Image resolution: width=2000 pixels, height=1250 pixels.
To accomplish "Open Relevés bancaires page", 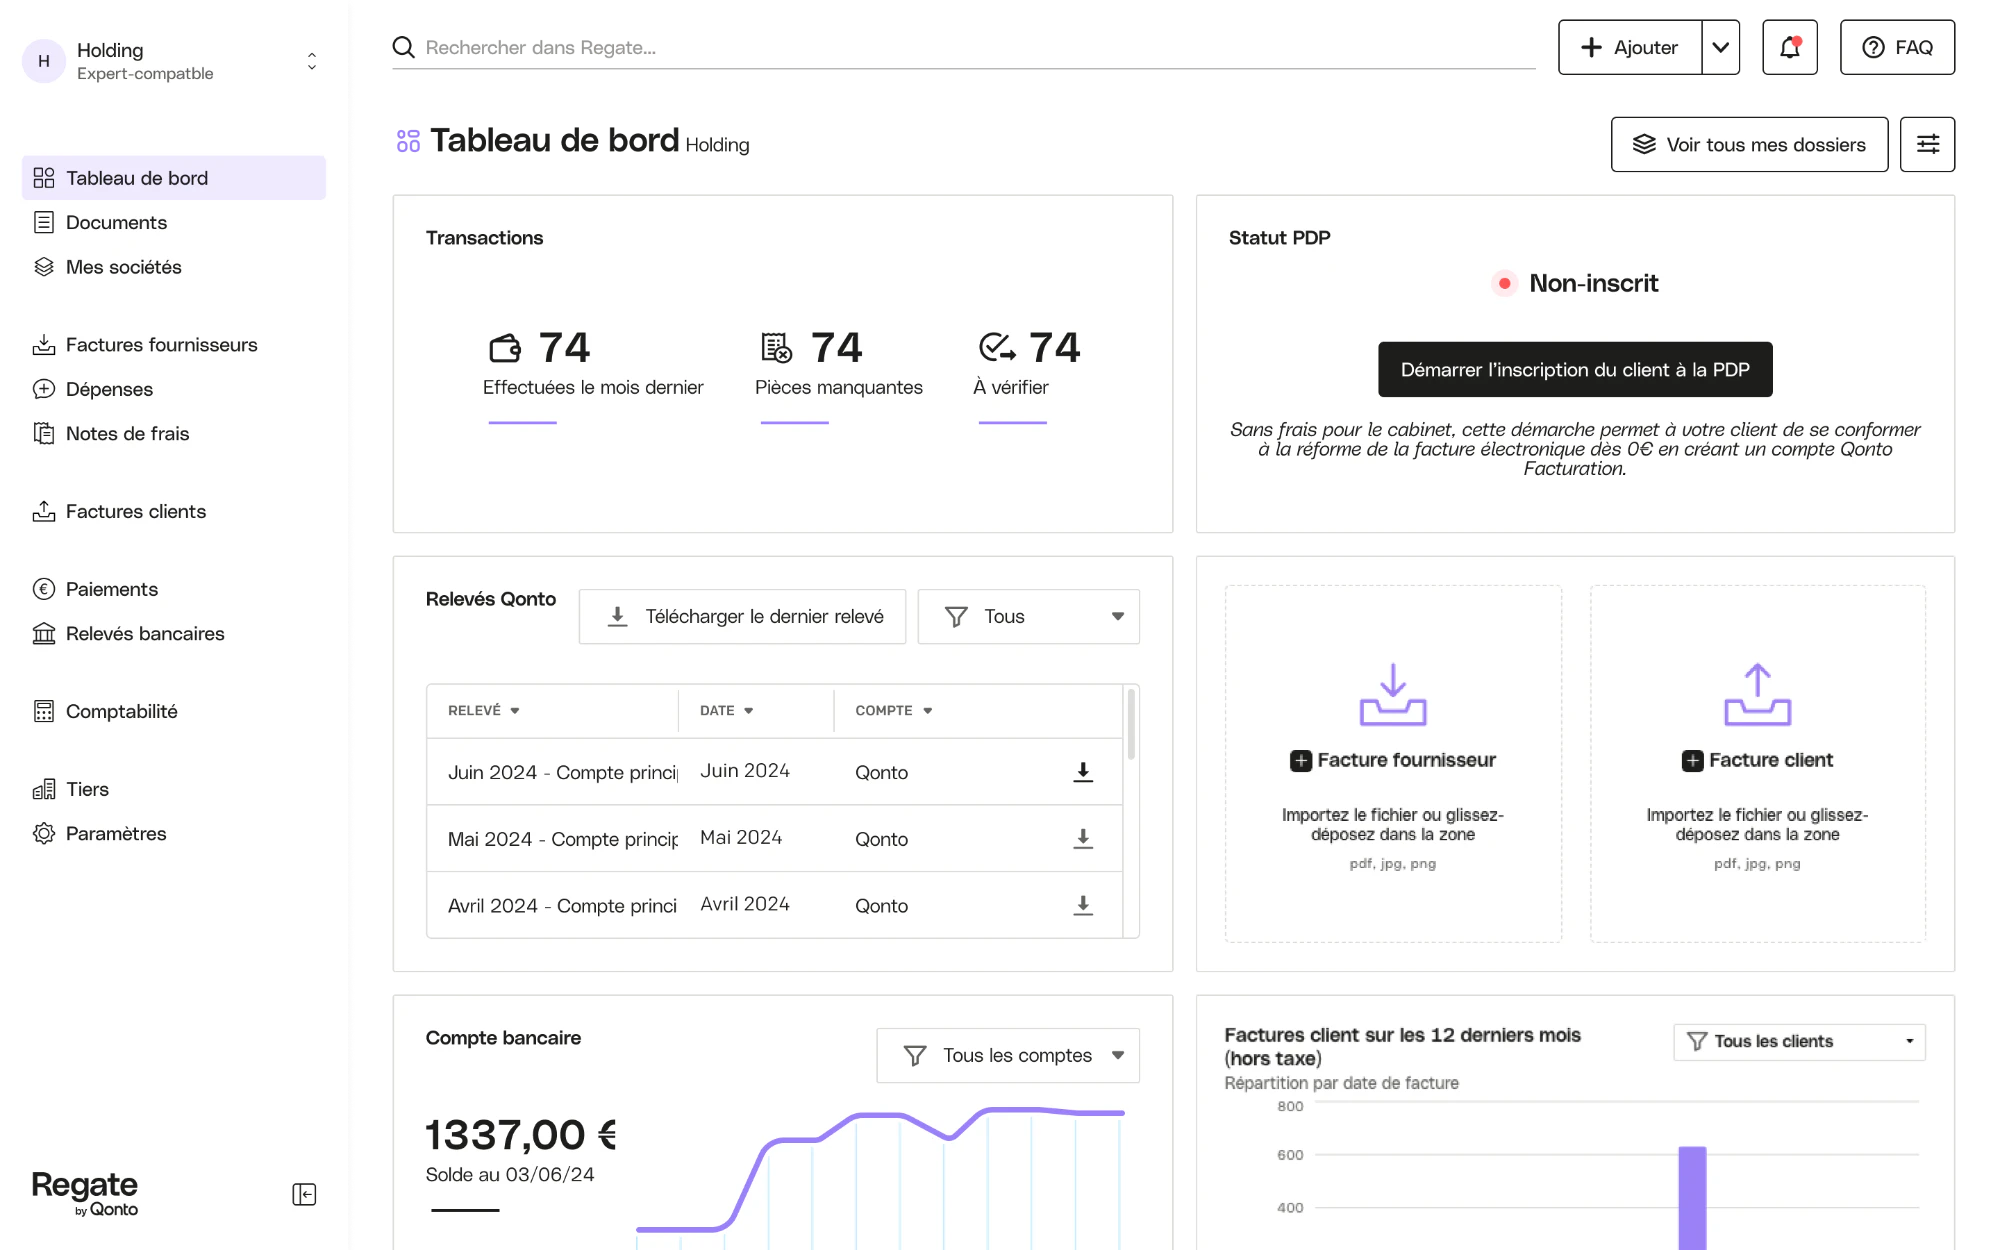I will [174, 633].
